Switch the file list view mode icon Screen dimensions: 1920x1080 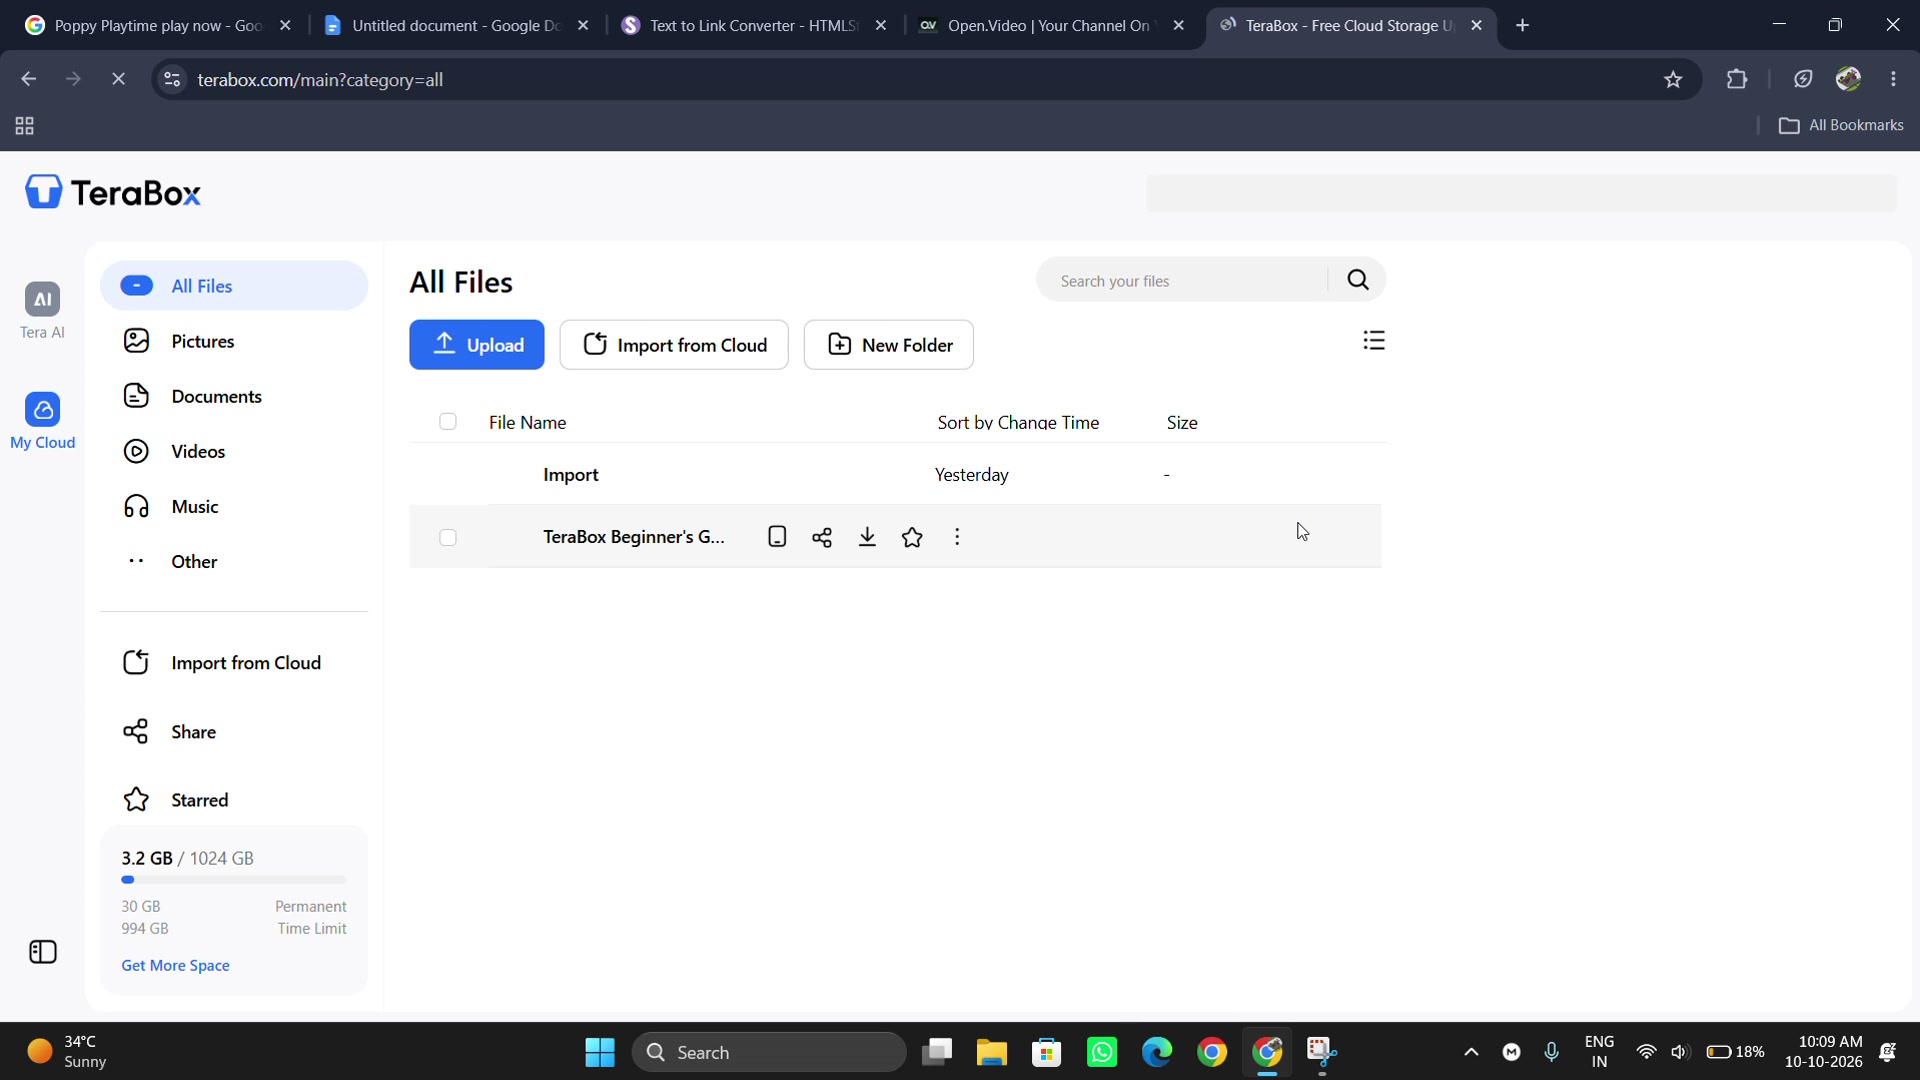pos(1374,341)
